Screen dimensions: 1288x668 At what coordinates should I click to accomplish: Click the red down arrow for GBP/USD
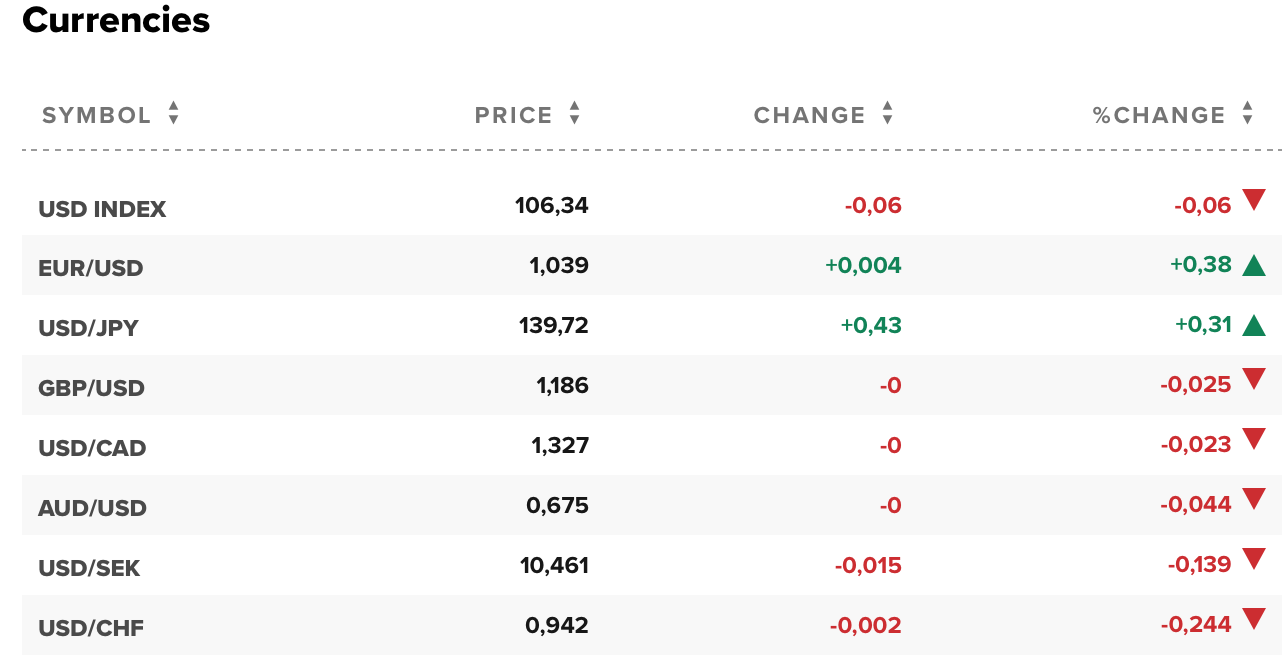click(x=1254, y=379)
